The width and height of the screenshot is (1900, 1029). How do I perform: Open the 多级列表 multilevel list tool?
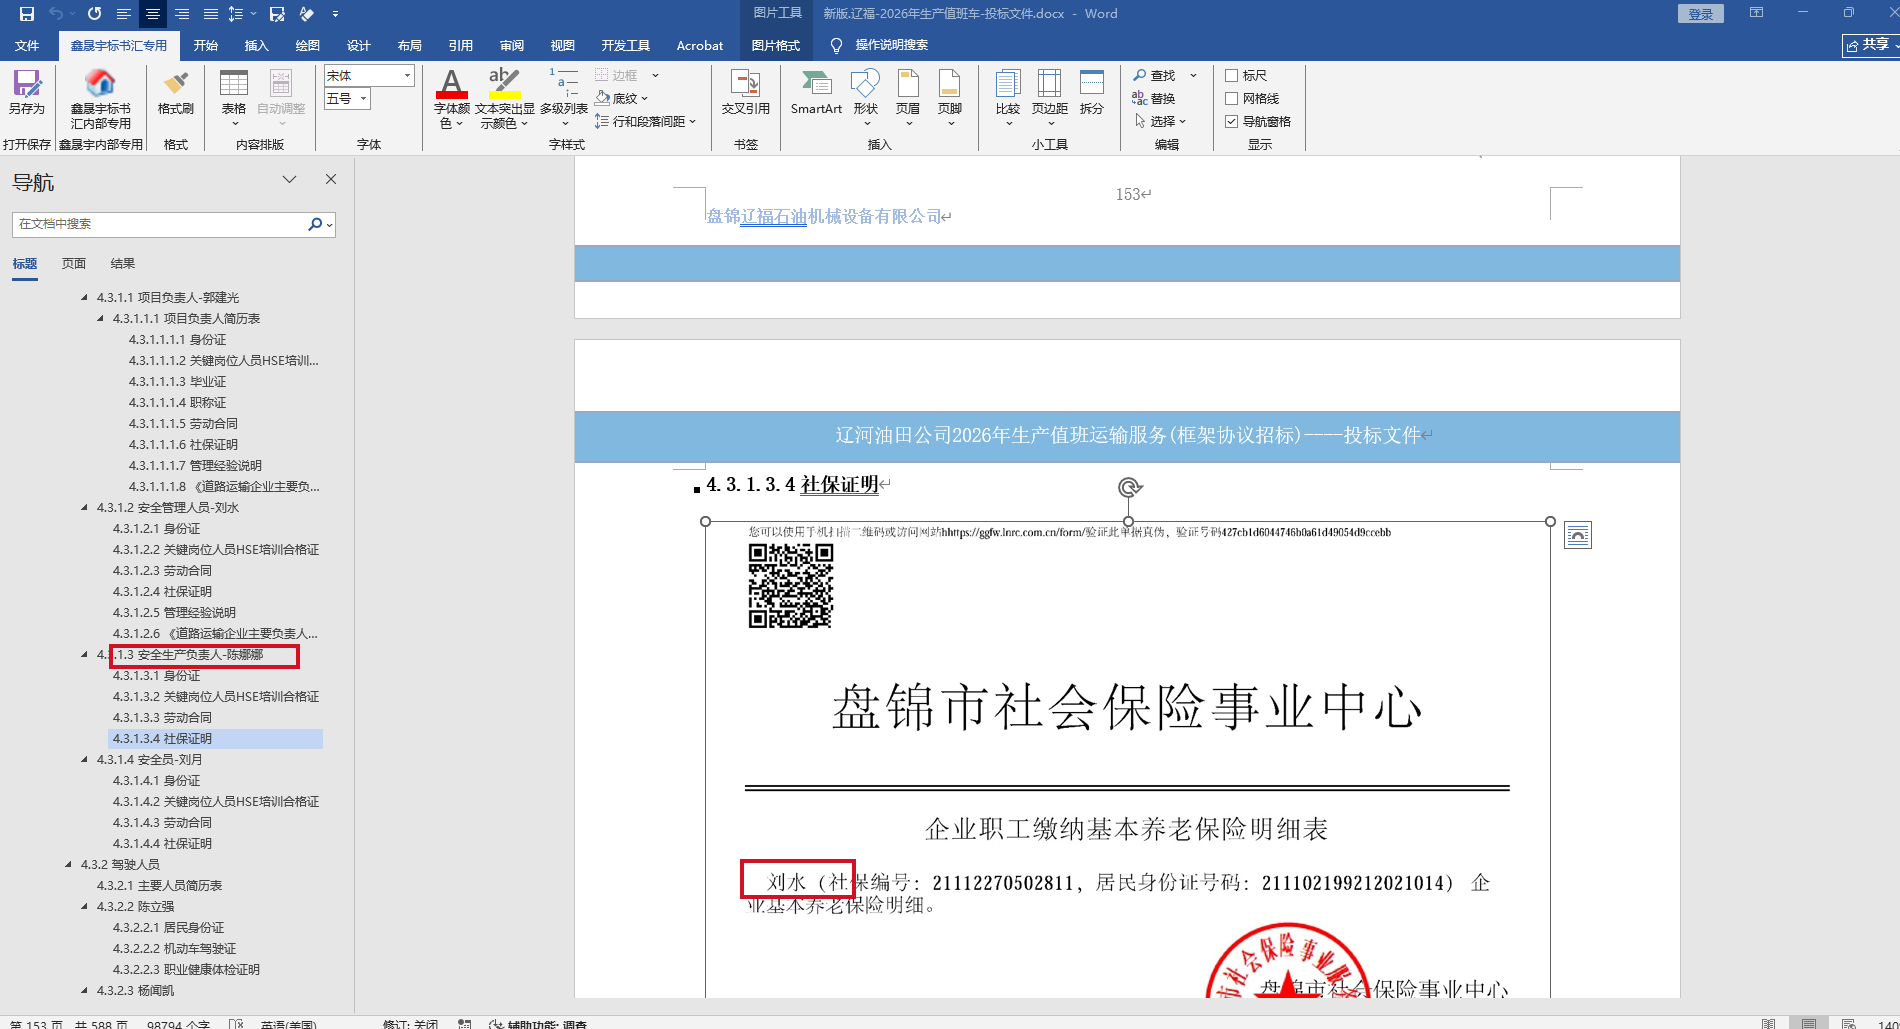click(564, 98)
